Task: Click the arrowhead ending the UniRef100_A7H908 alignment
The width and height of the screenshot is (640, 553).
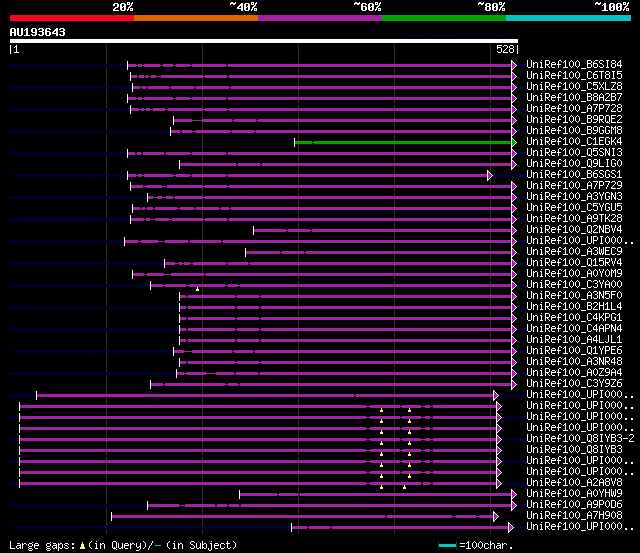Action: (496, 517)
